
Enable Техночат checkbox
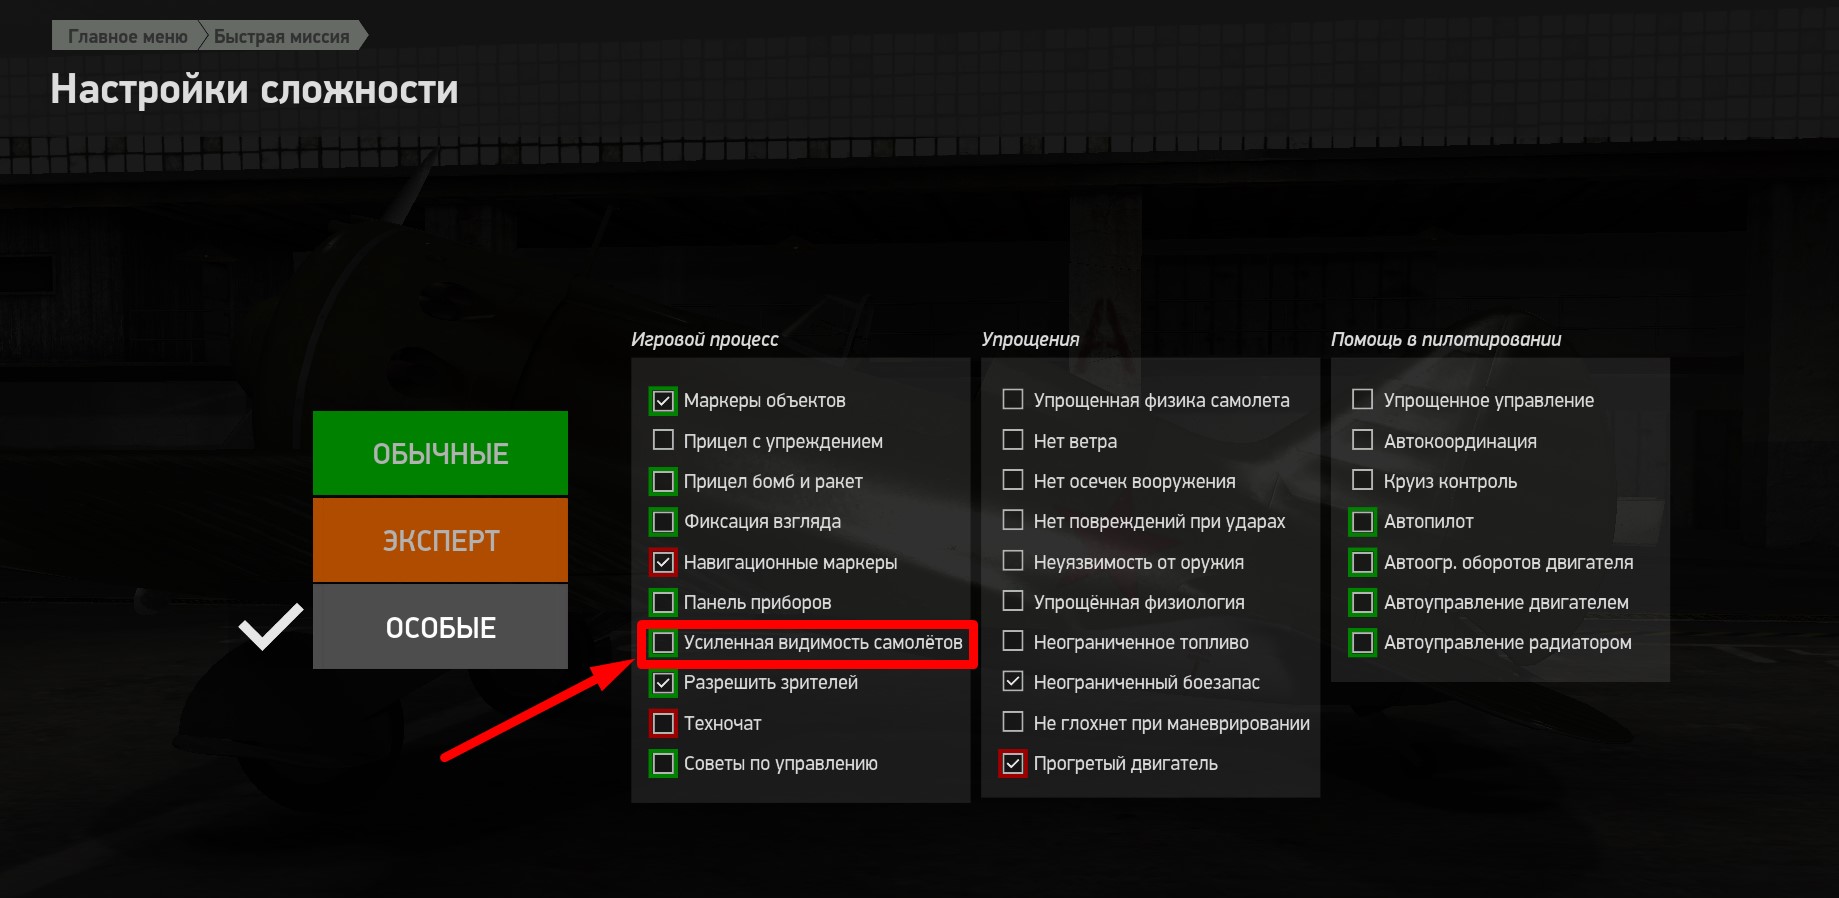(x=663, y=723)
